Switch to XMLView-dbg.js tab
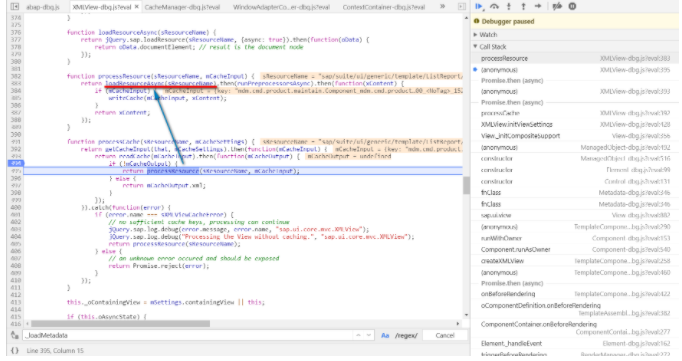 click(101, 7)
